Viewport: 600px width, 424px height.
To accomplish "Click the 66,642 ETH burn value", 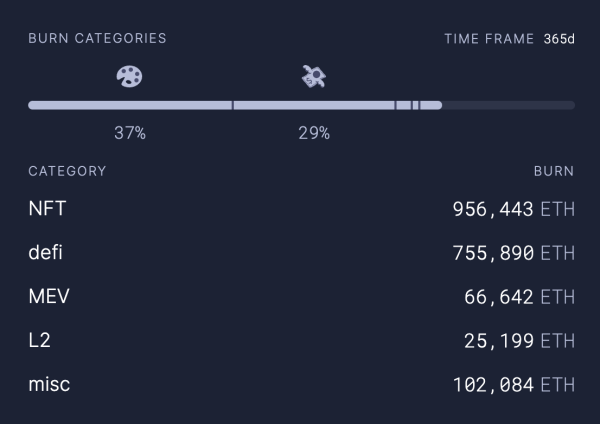I will [519, 297].
